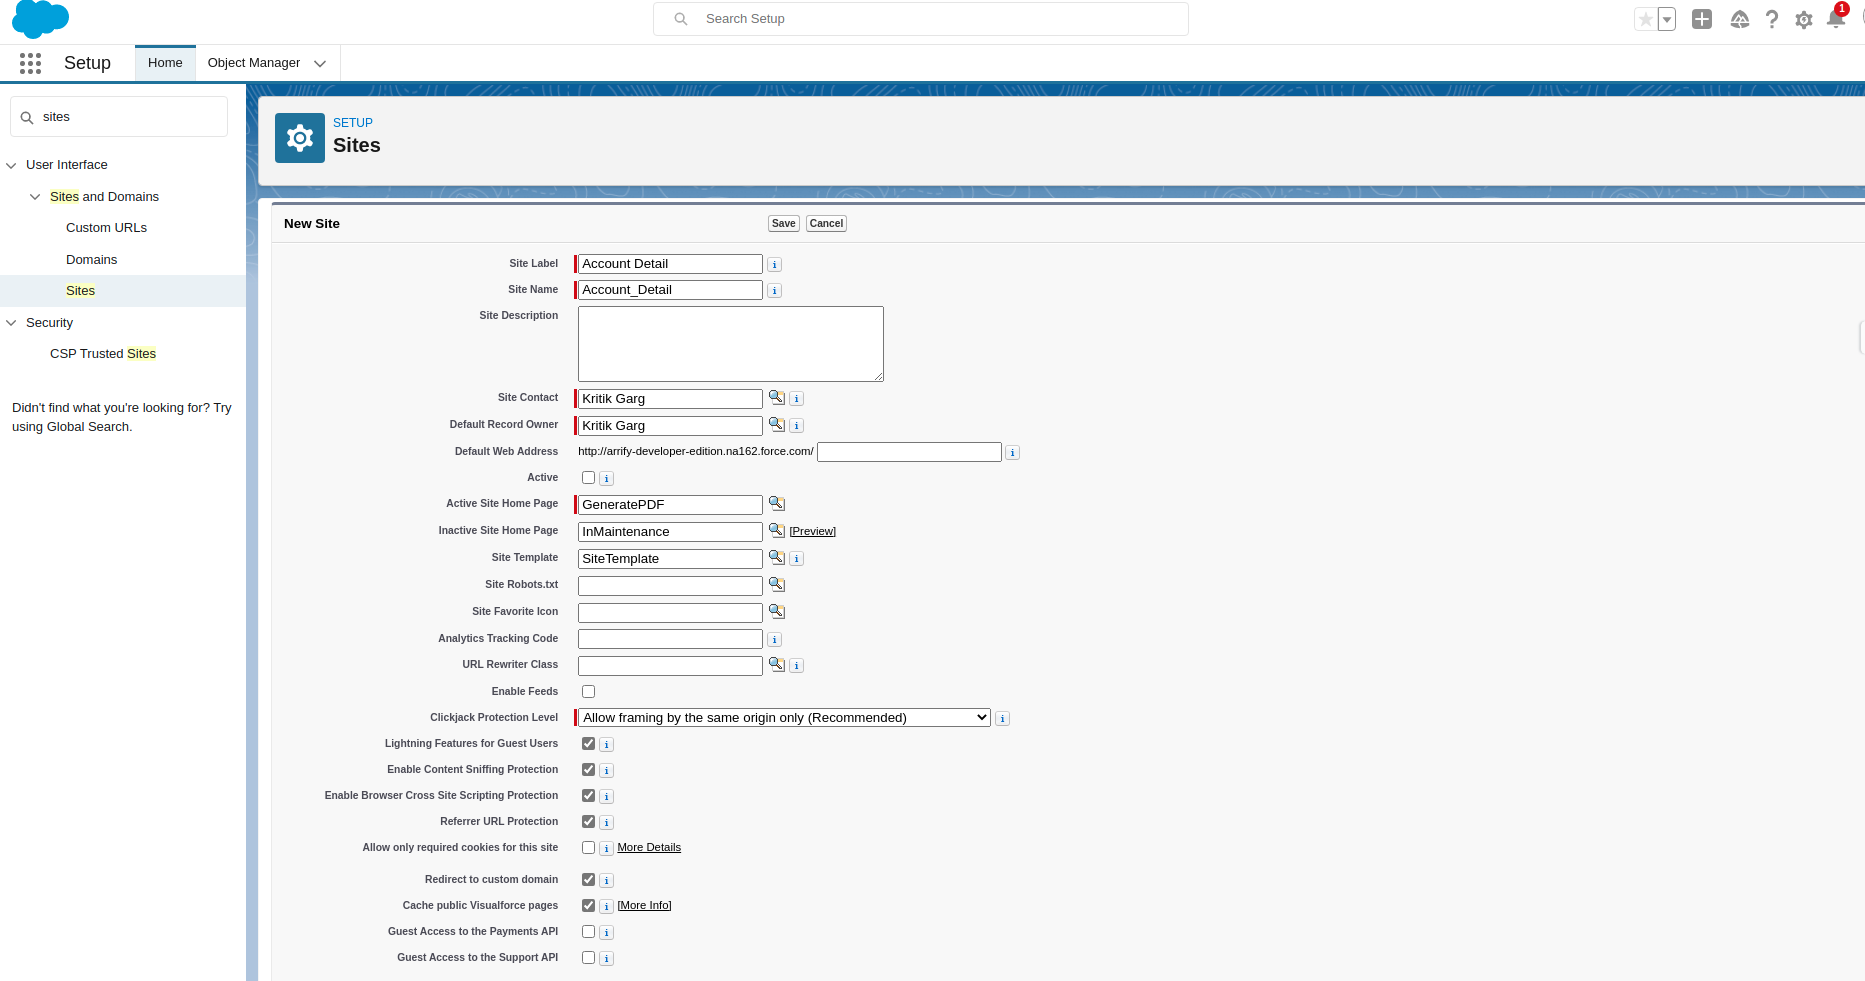Viewport: 1865px width, 981px height.
Task: Click info icon beside Active checkbox
Action: (607, 479)
